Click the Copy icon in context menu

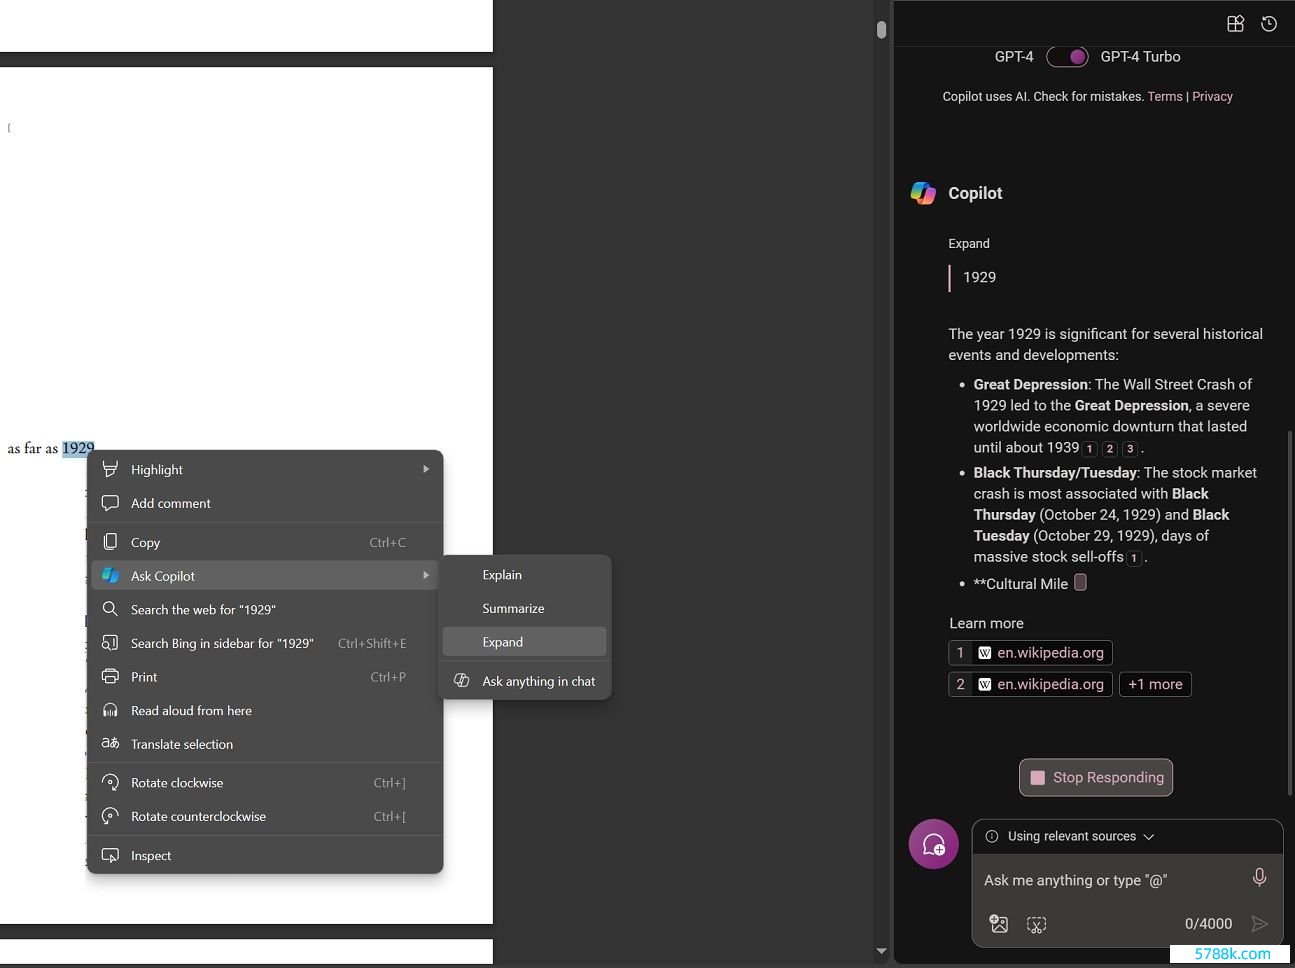click(111, 542)
